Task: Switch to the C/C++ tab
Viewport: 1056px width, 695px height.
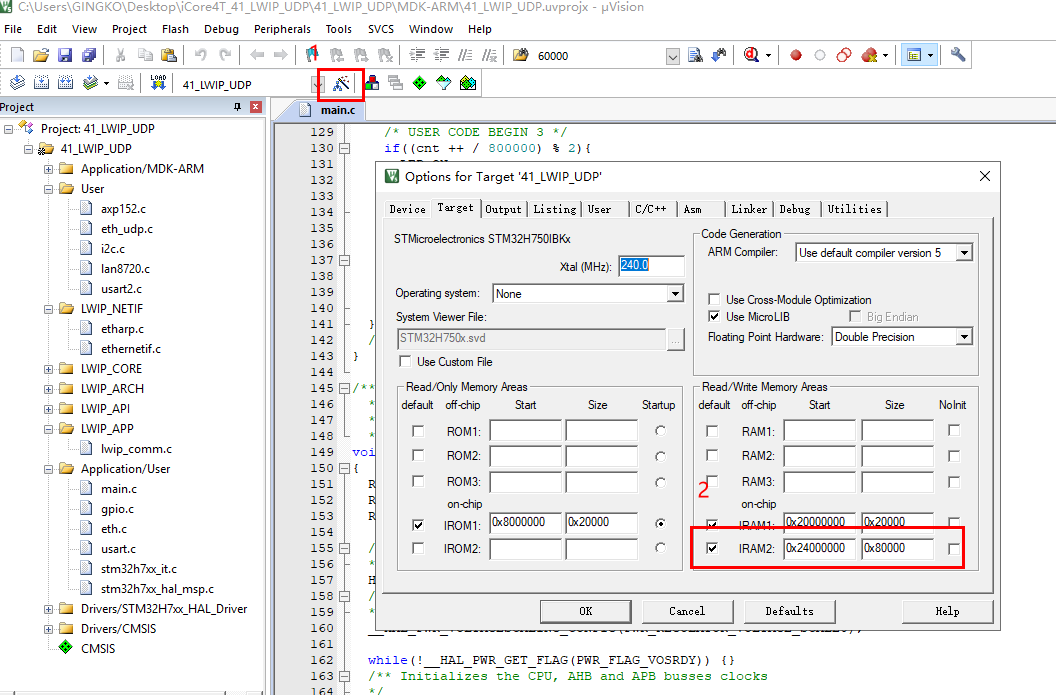Action: coord(650,209)
